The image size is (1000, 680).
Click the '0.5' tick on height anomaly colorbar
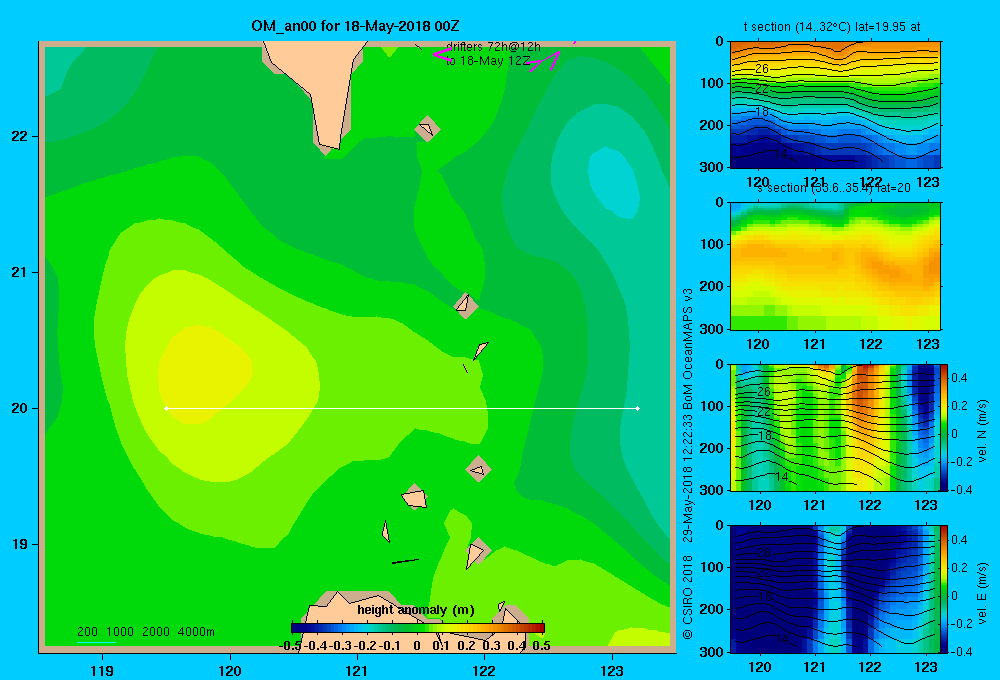coord(541,646)
